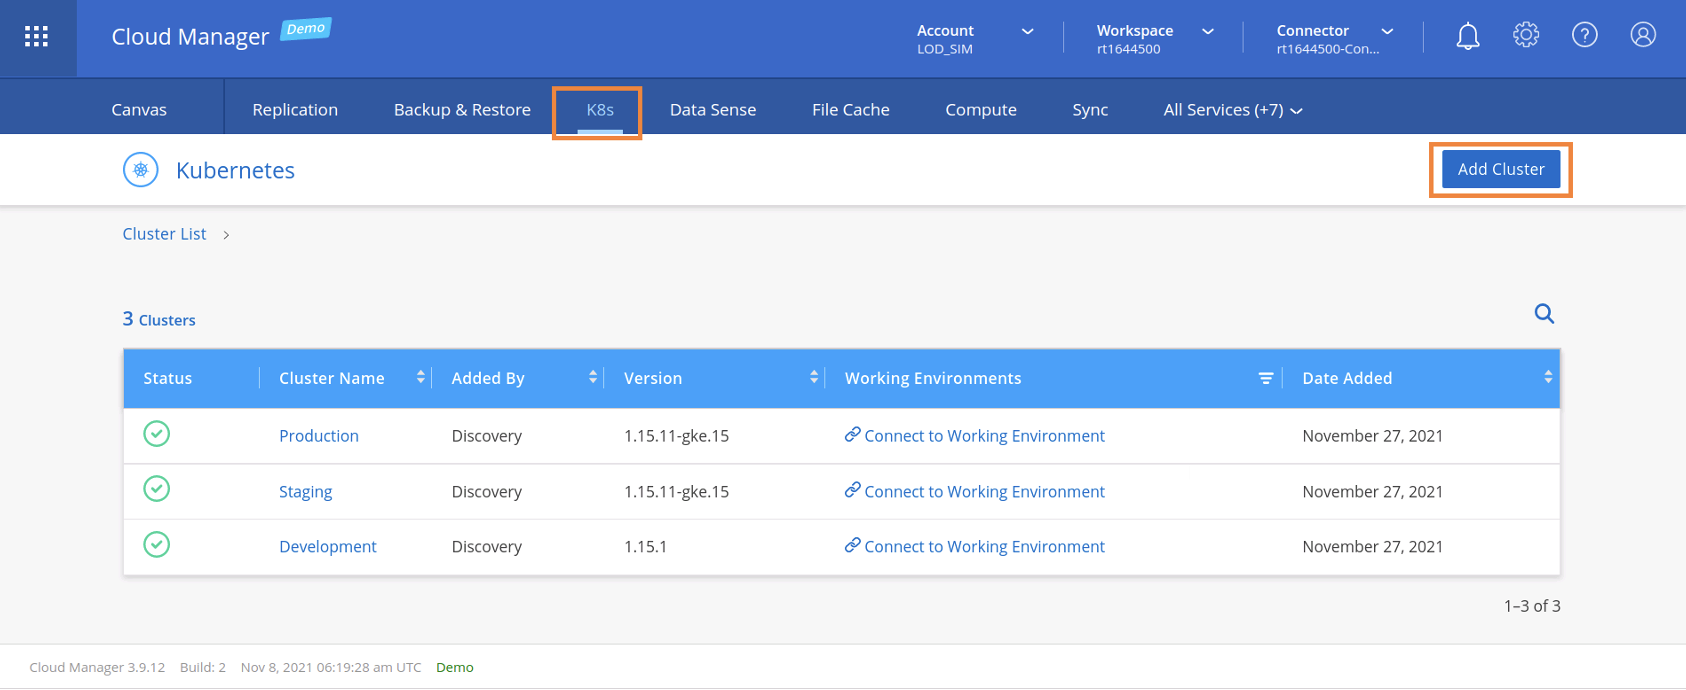Click the Cluster Name column header text

point(332,378)
